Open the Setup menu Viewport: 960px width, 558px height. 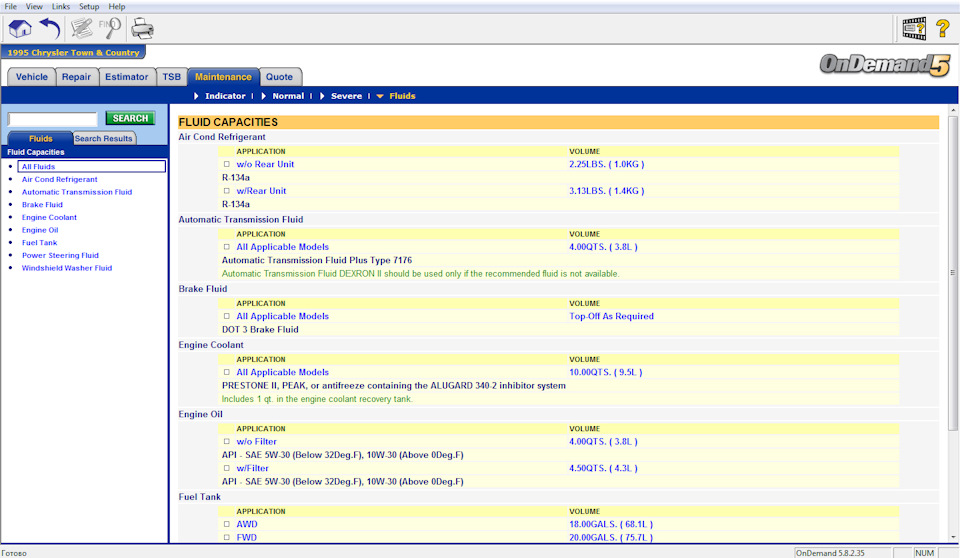pyautogui.click(x=89, y=6)
